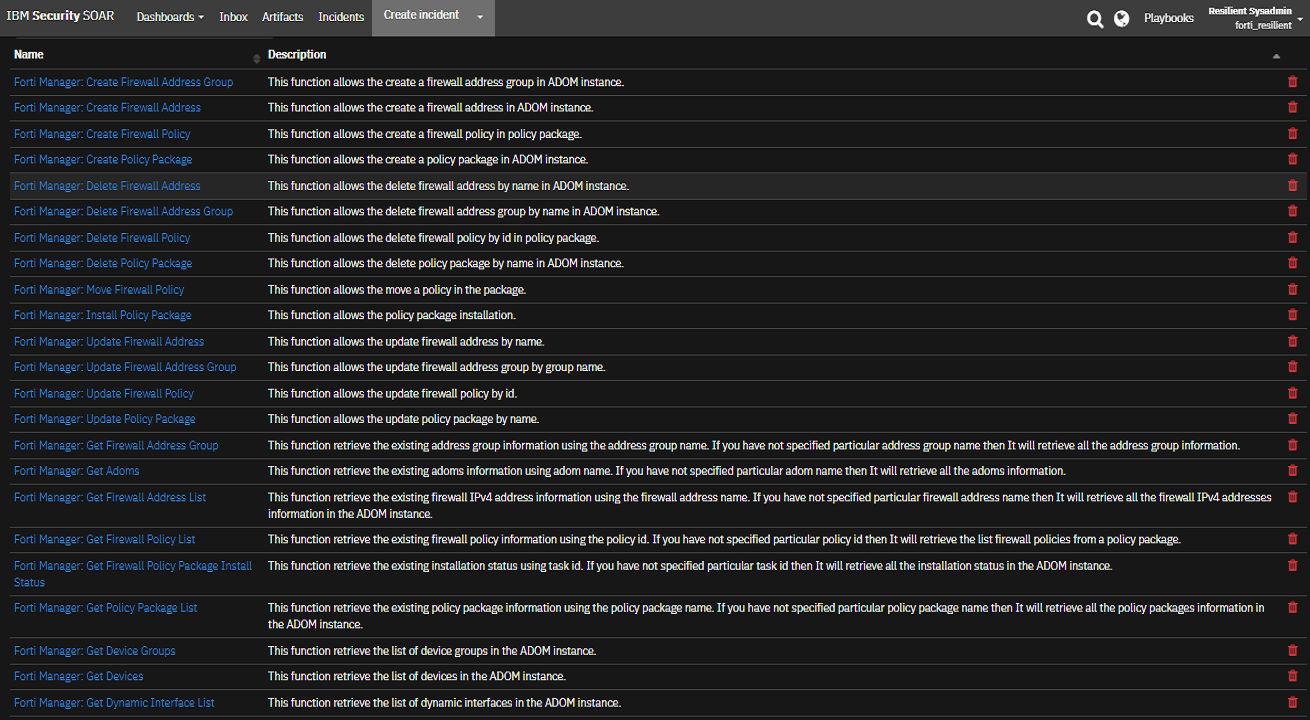Click the globe icon in top bar
Image resolution: width=1310 pixels, height=720 pixels.
point(1122,18)
